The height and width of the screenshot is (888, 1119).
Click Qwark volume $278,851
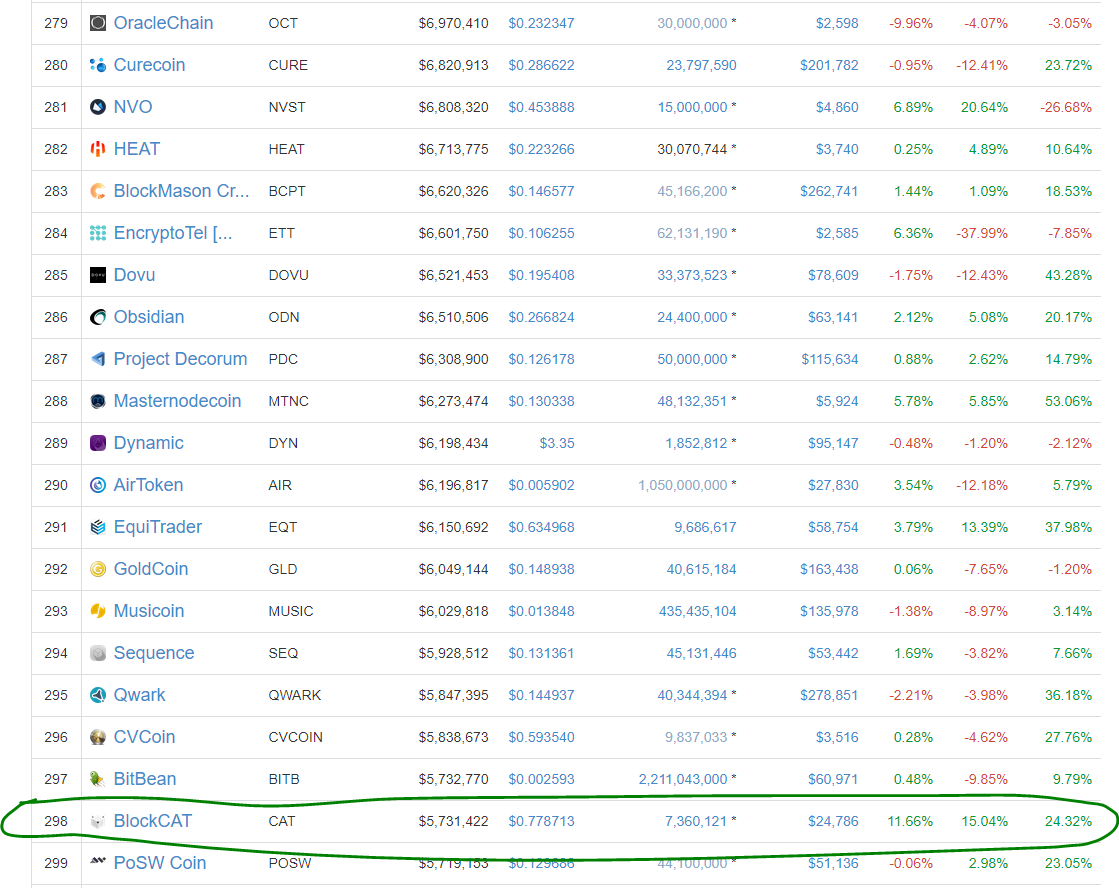click(829, 695)
